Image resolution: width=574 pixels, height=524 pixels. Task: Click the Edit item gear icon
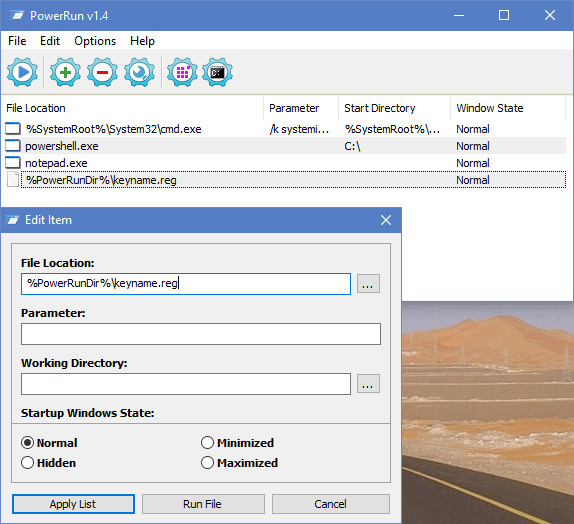(x=139, y=72)
